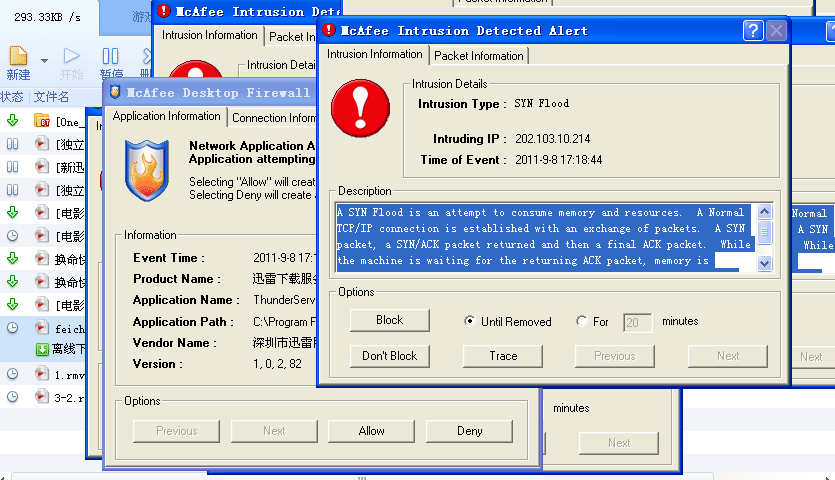Viewport: 835px width, 480px height.
Task: Click Next in Desktop Firewall window
Action: pos(274,431)
